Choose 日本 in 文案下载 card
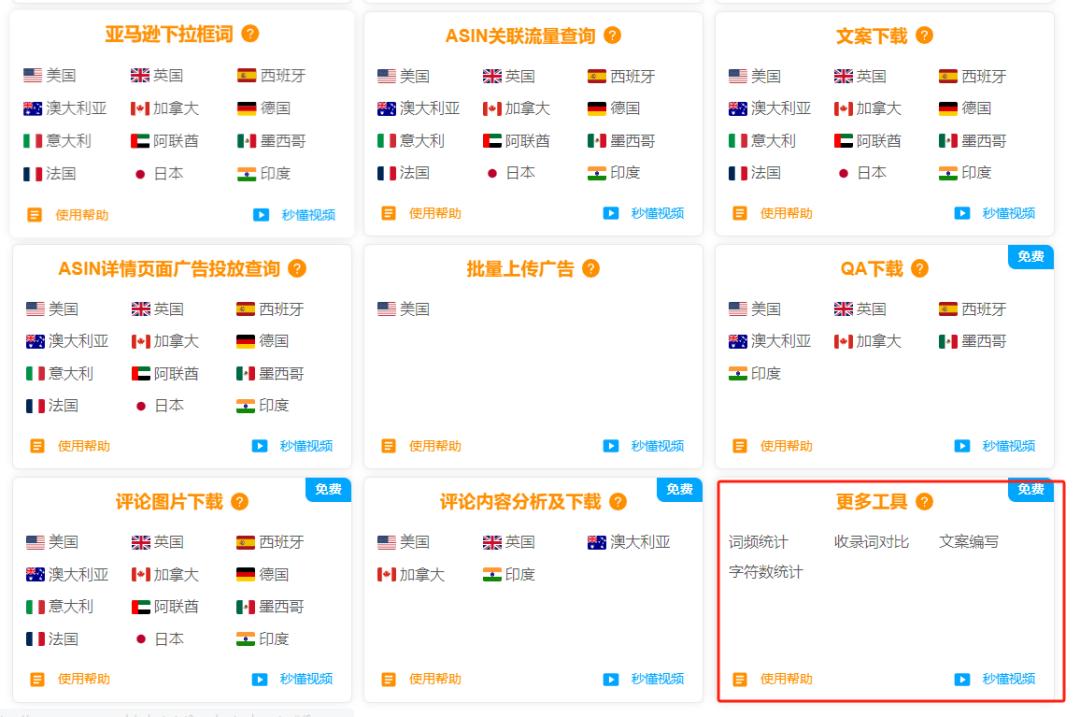 861,173
